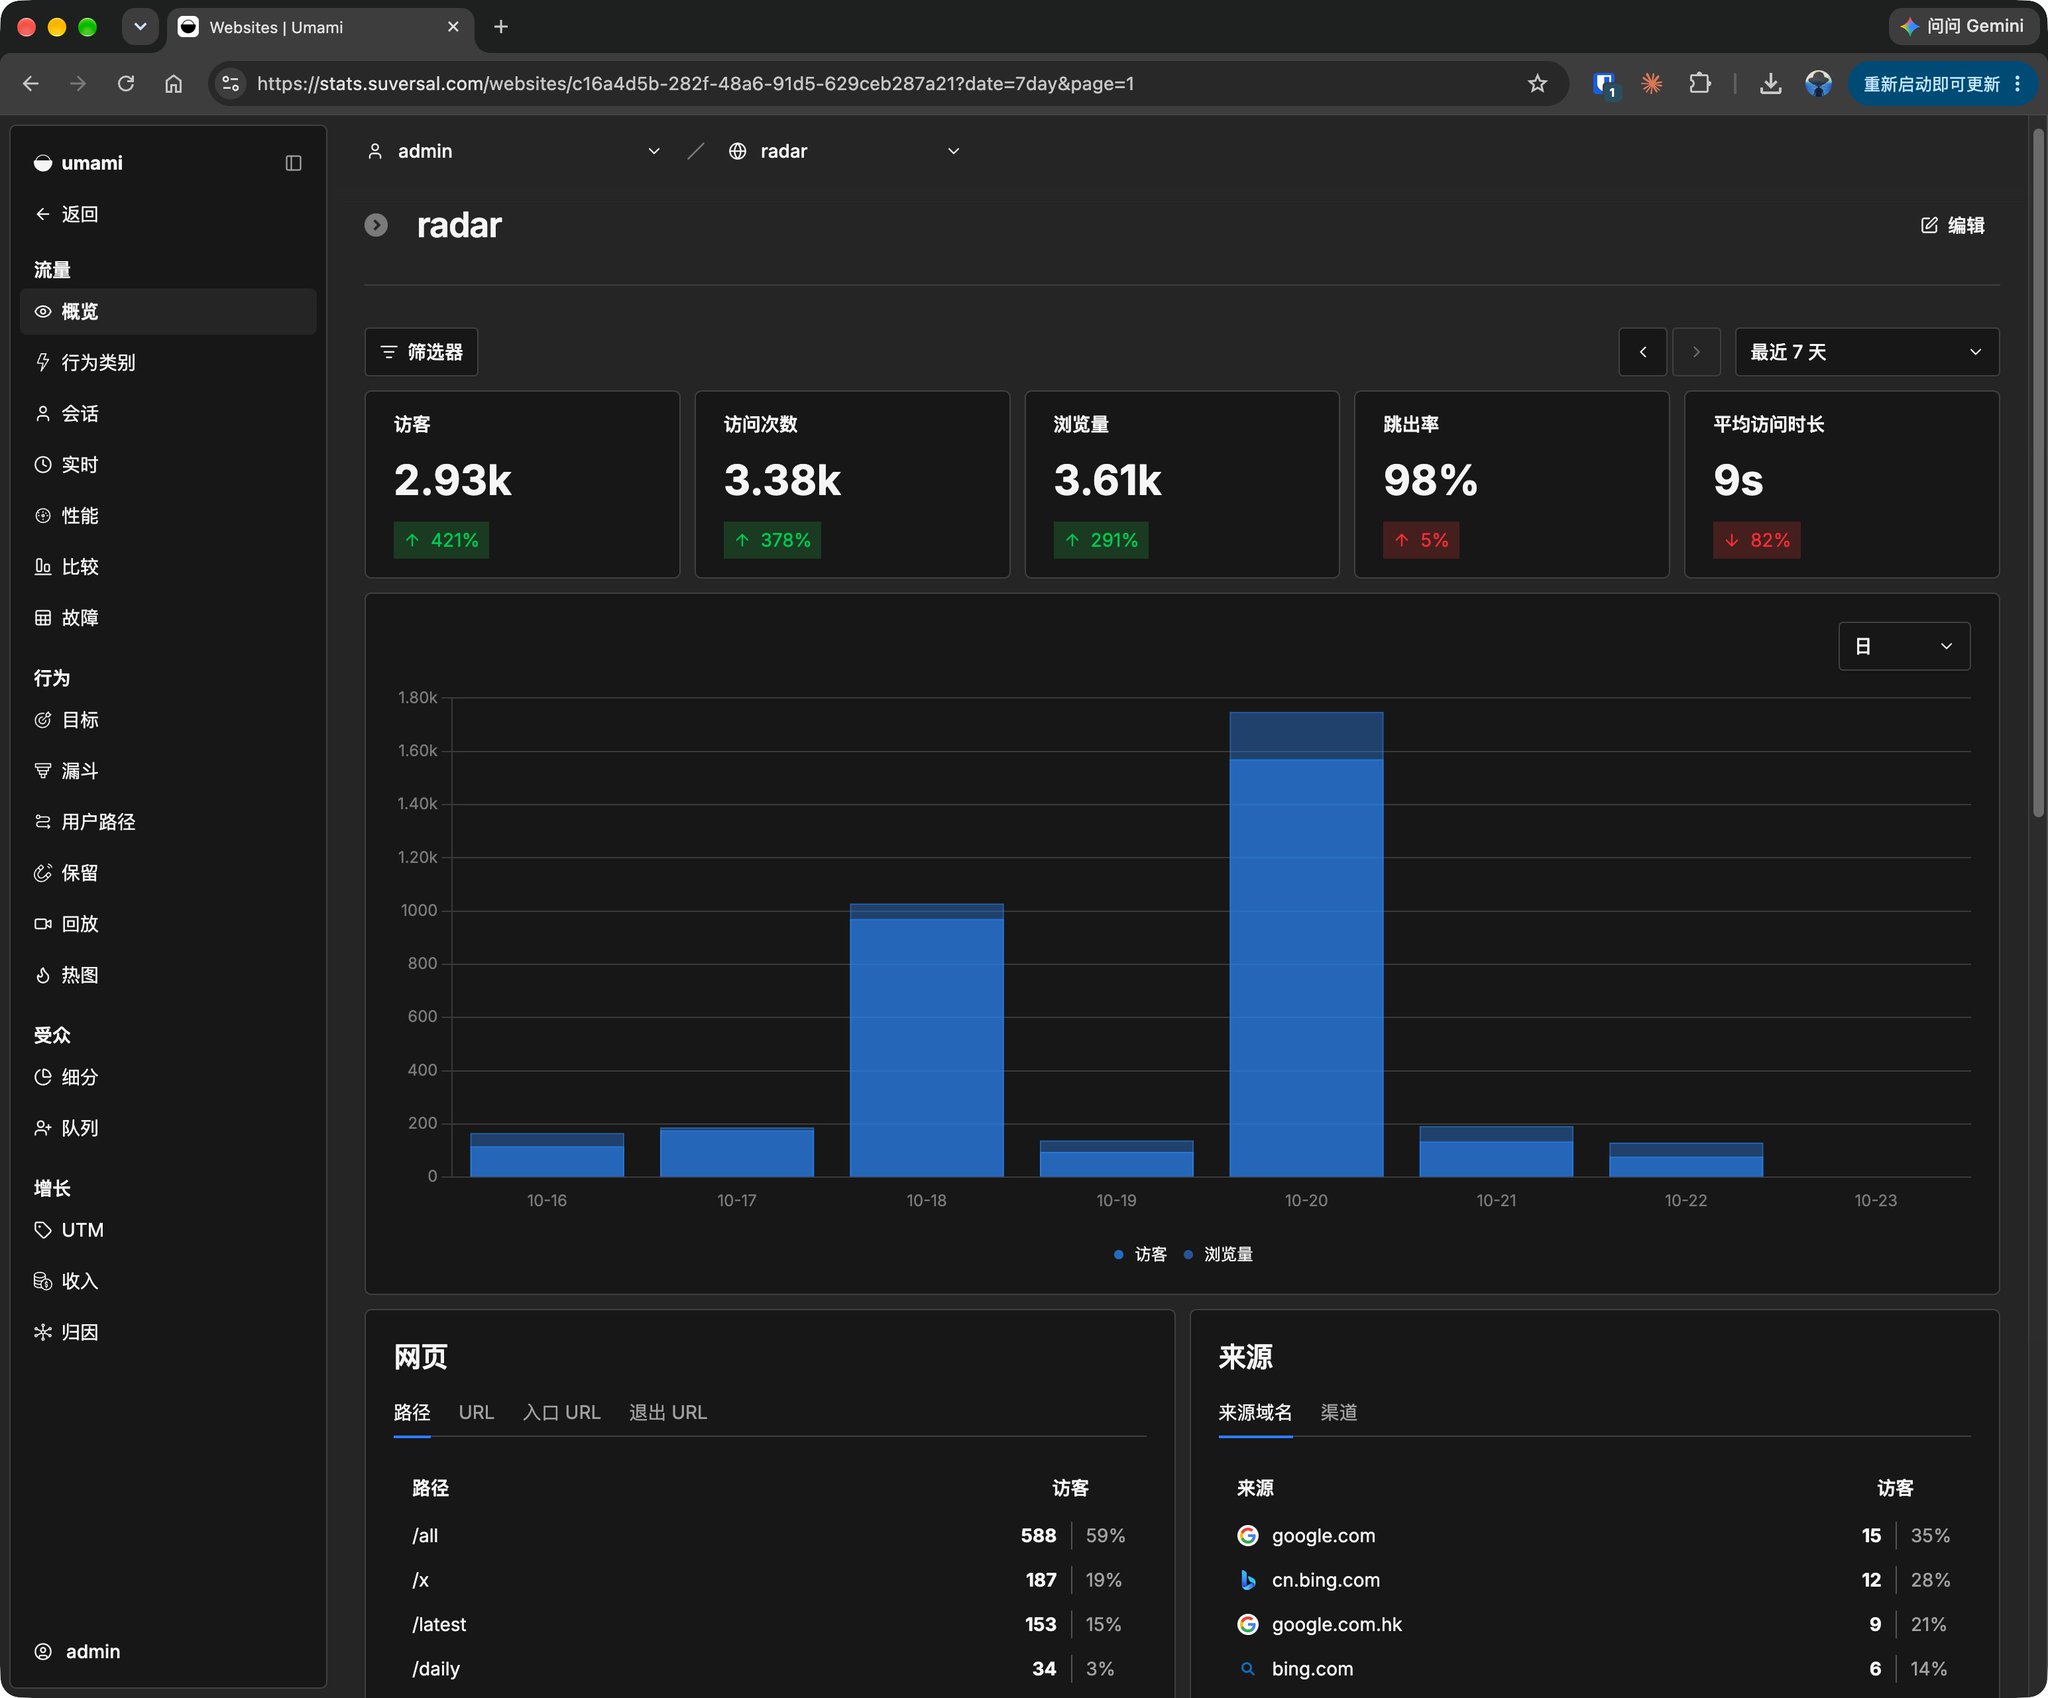Open the 日 chart unit dropdown
The width and height of the screenshot is (2048, 1698).
pyautogui.click(x=1904, y=646)
